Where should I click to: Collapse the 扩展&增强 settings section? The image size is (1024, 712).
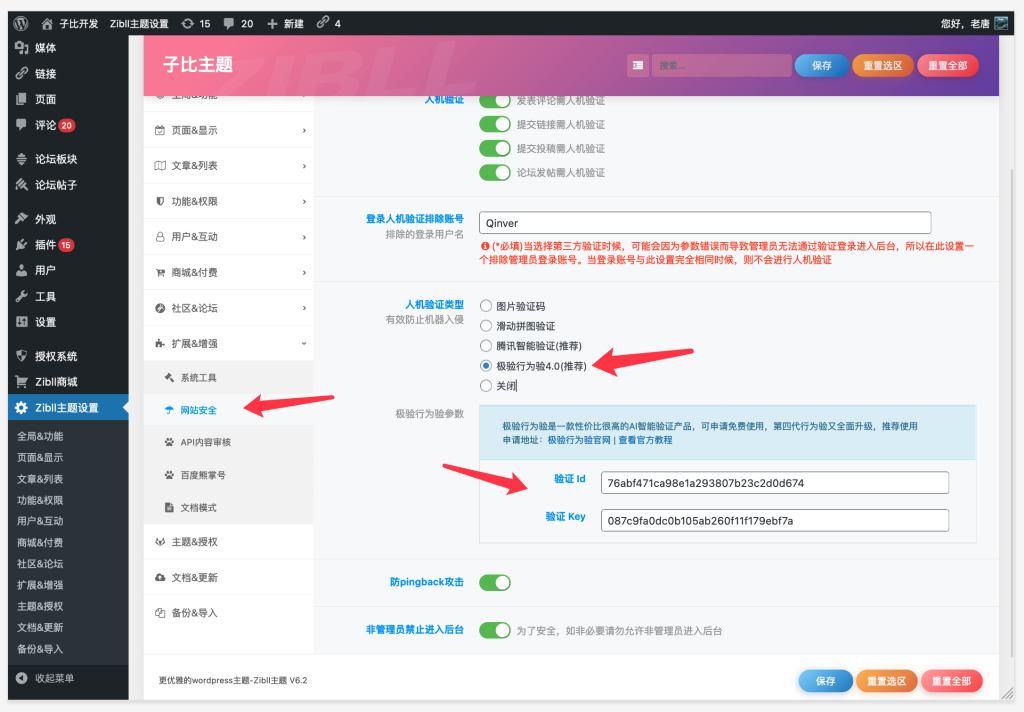pos(229,343)
